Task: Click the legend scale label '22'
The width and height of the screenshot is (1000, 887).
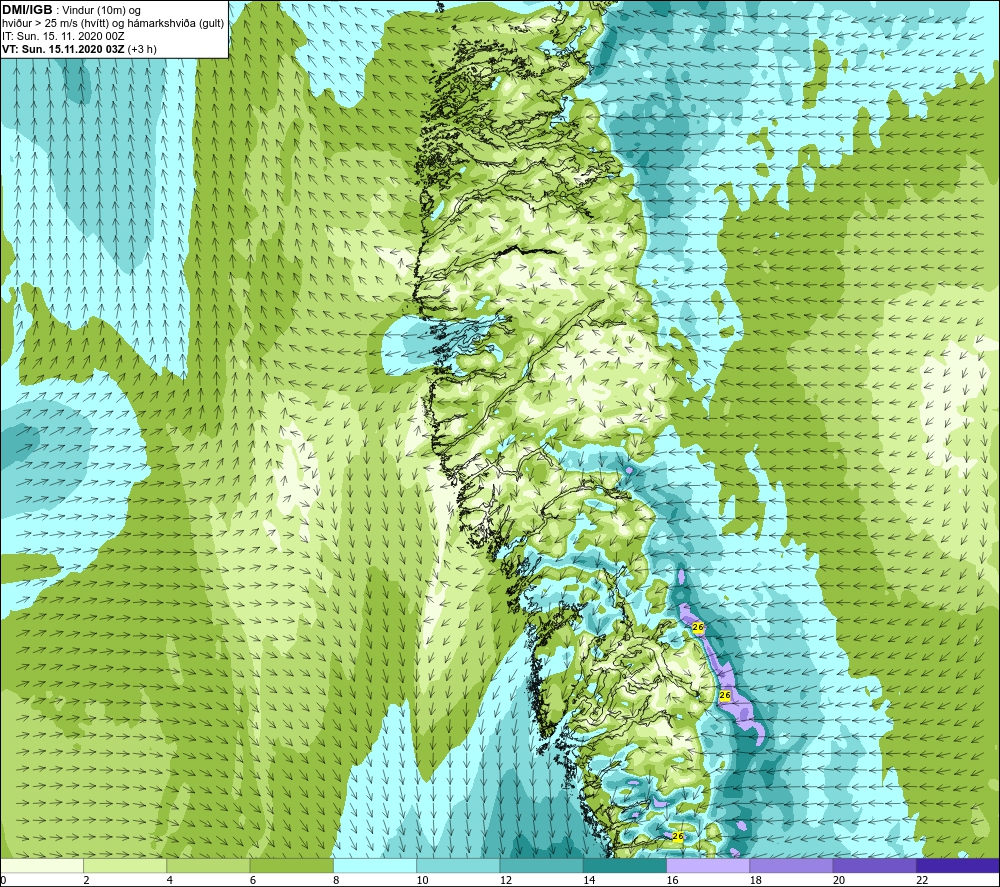Action: (x=923, y=880)
